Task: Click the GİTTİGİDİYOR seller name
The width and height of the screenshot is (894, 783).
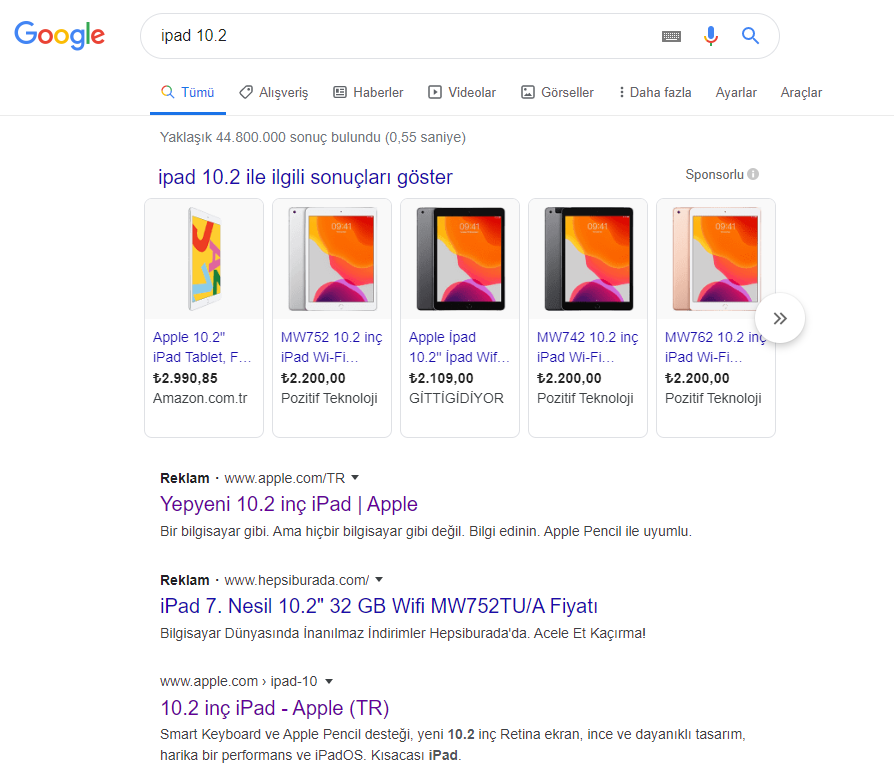Action: tap(456, 398)
